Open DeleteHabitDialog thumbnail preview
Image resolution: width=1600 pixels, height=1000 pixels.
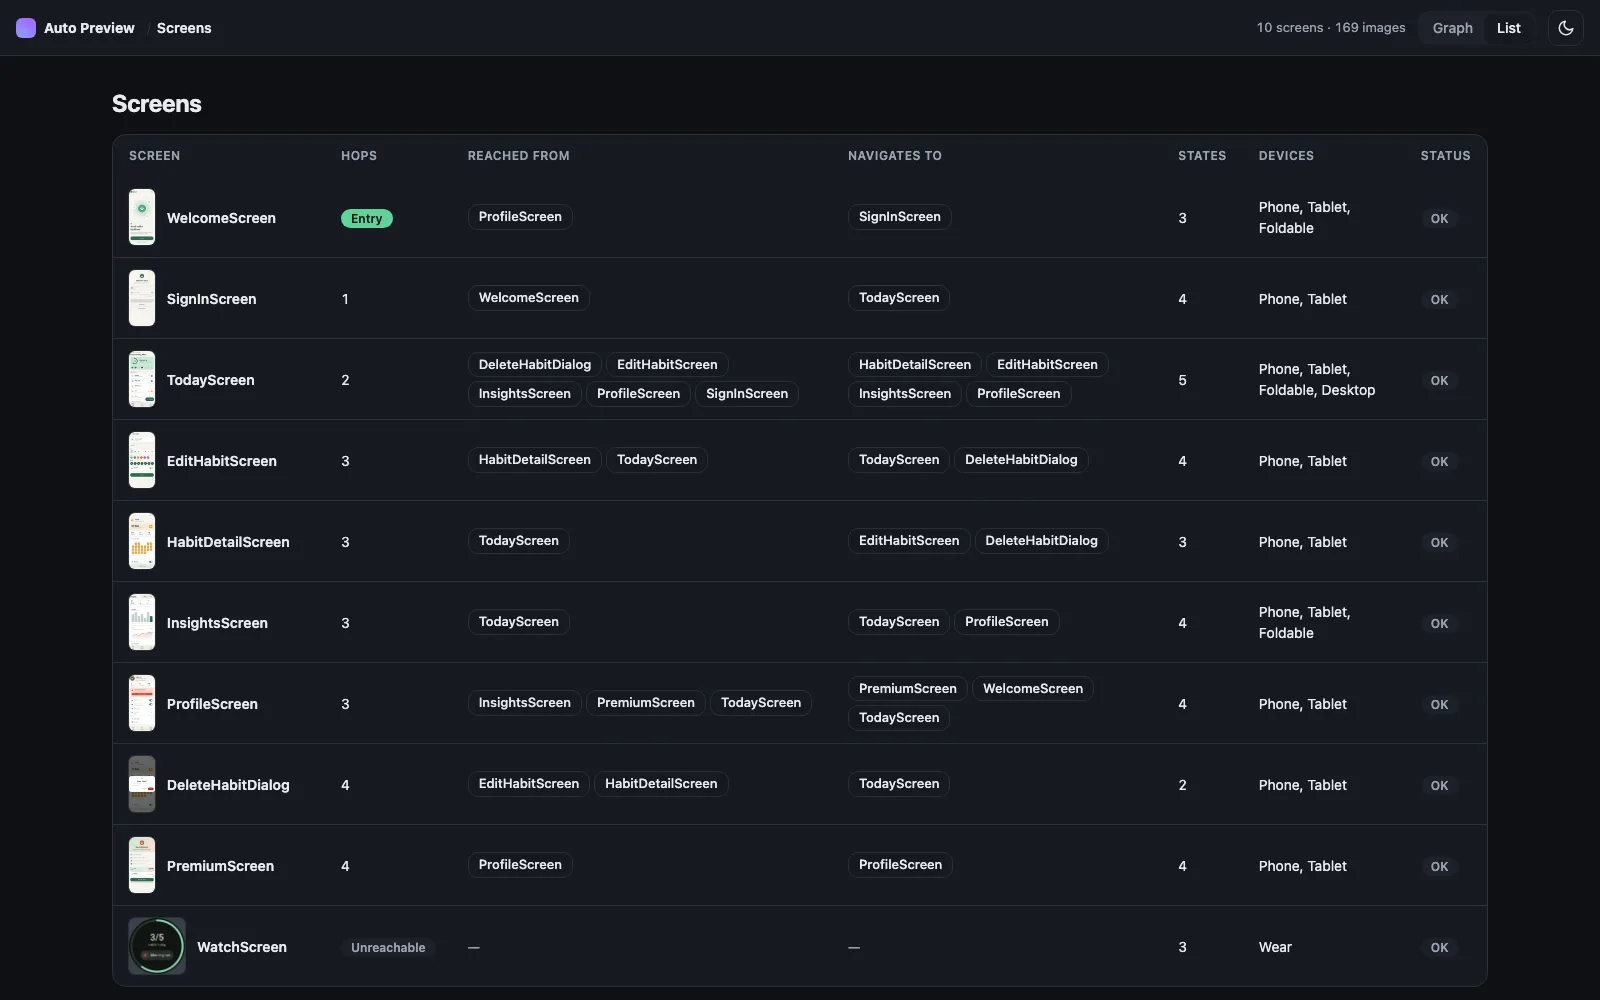pos(142,784)
